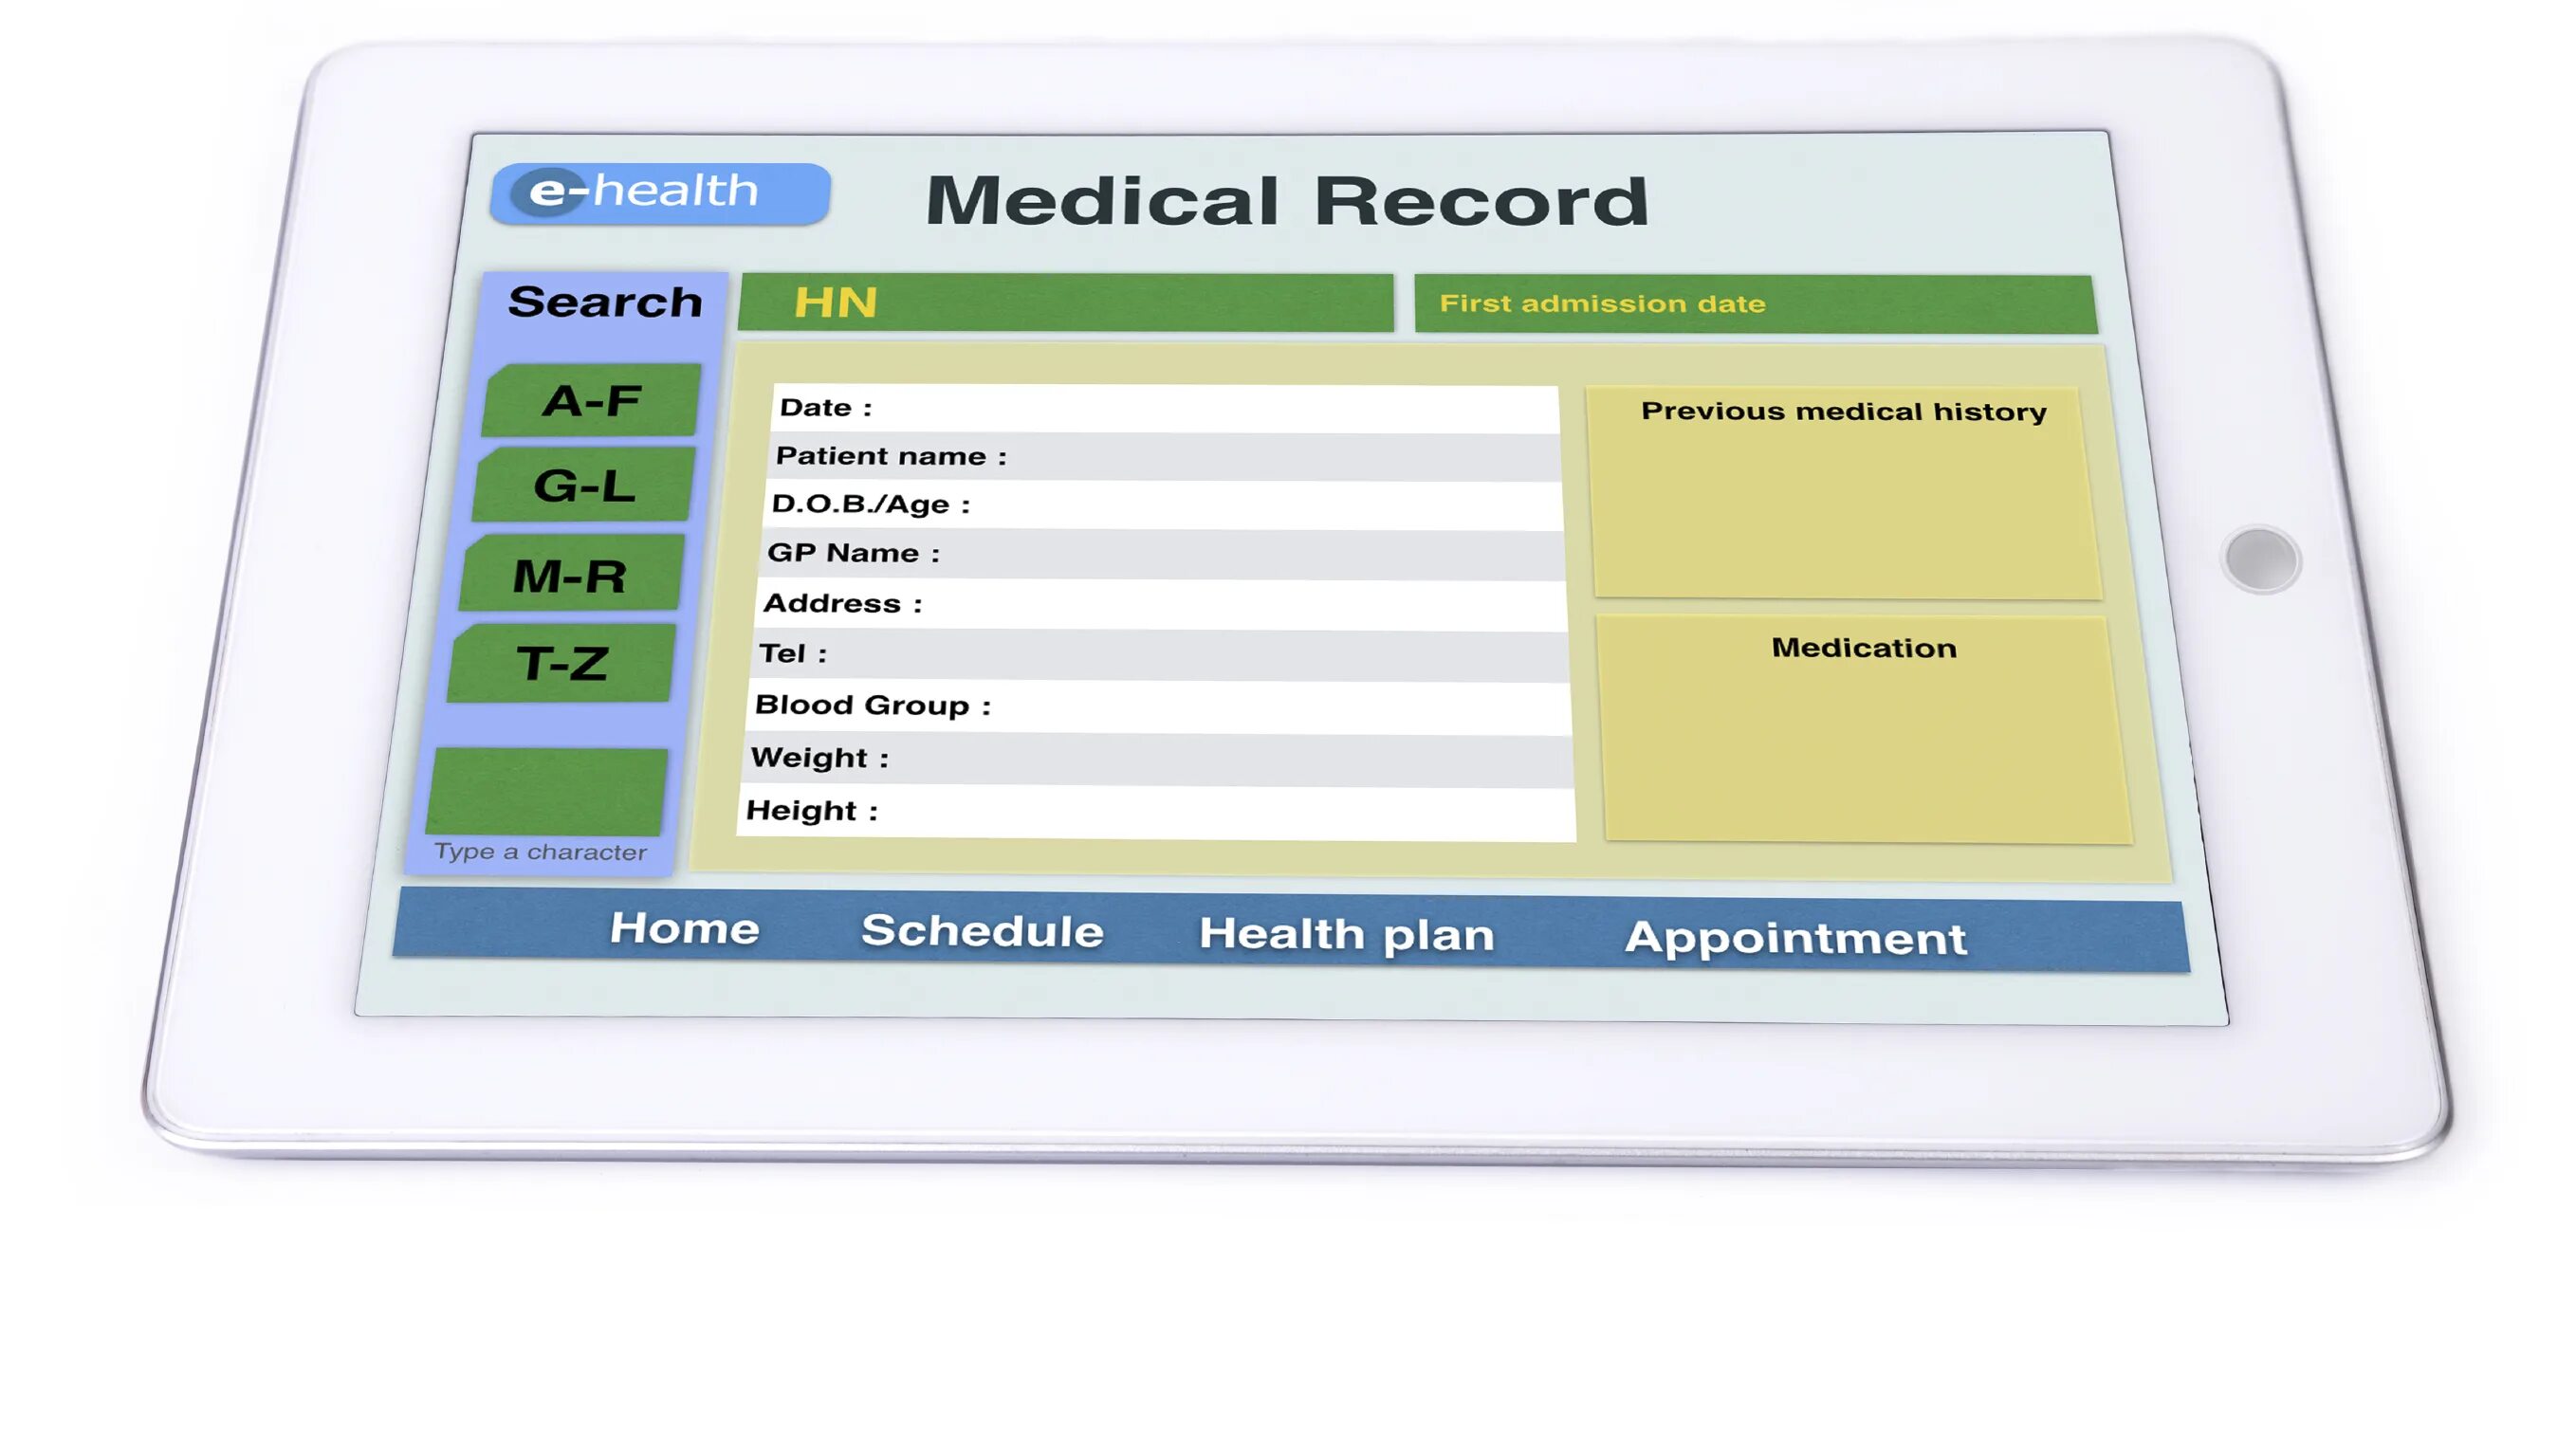Image resolution: width=2576 pixels, height=1448 pixels.
Task: Click the Search panel heading
Action: coord(605,303)
